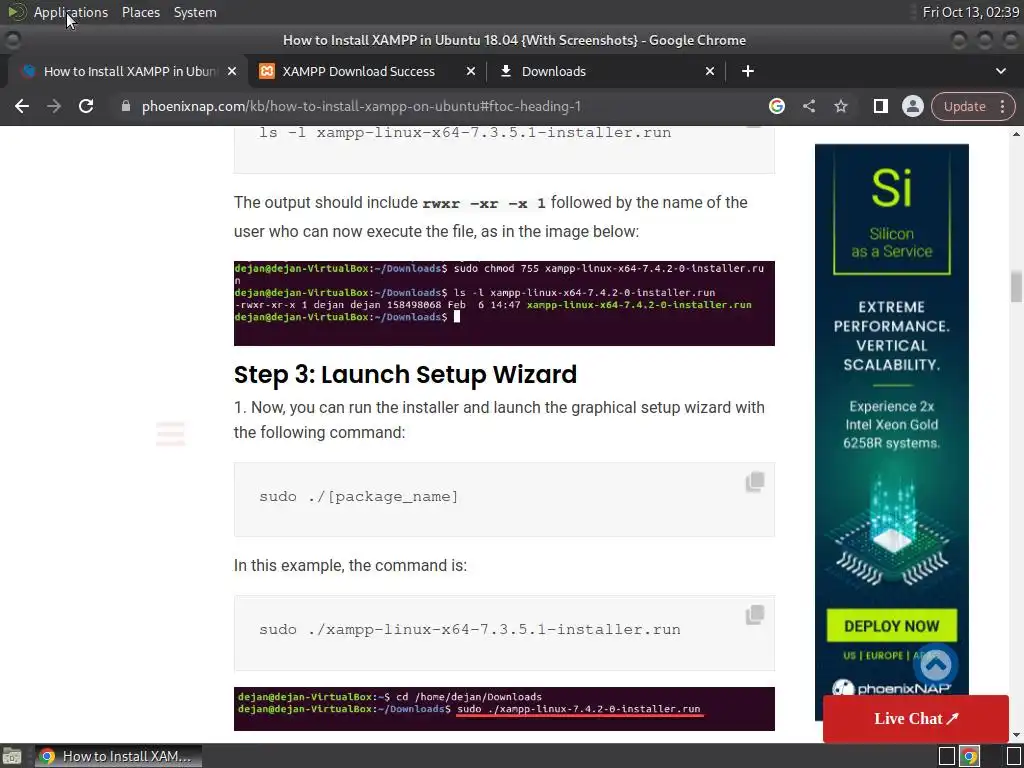Image resolution: width=1024 pixels, height=768 pixels.
Task: Copy the sudo ./[package_name] code block
Action: click(755, 482)
